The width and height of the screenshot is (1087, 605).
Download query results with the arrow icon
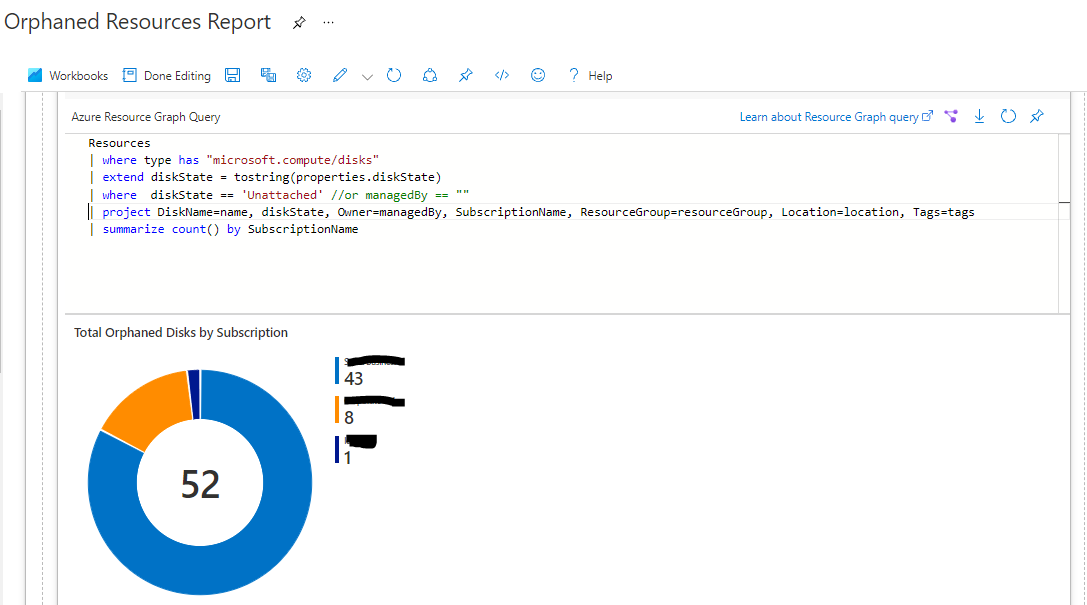point(980,117)
